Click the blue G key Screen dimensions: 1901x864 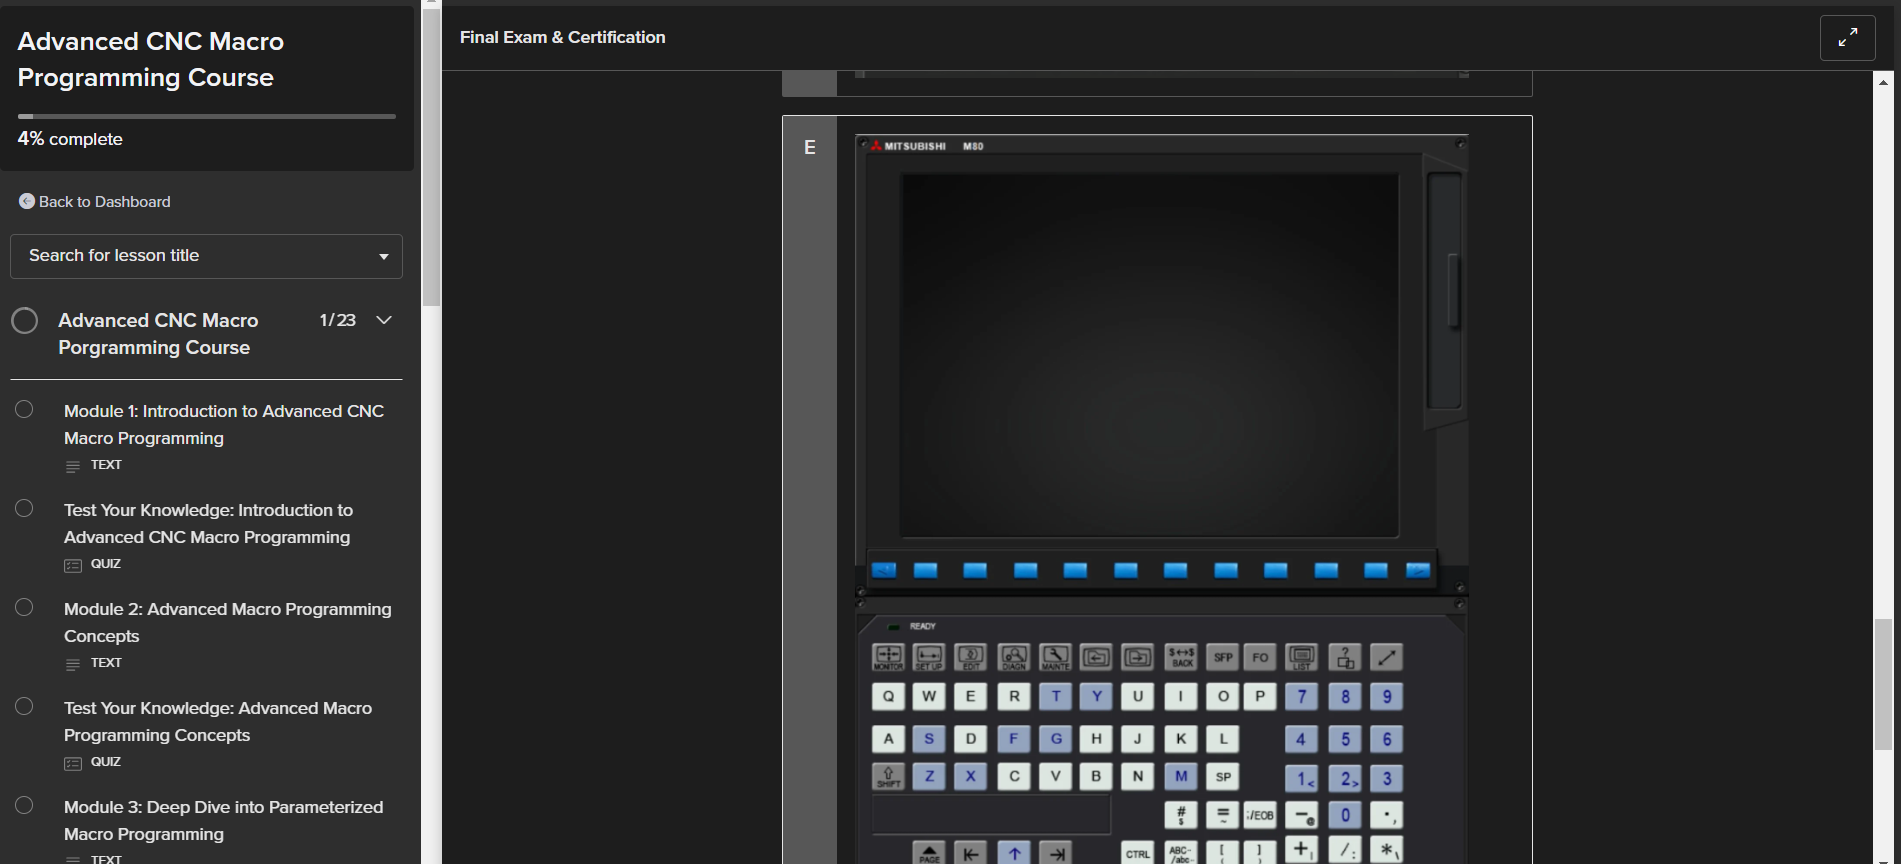coord(1055,739)
